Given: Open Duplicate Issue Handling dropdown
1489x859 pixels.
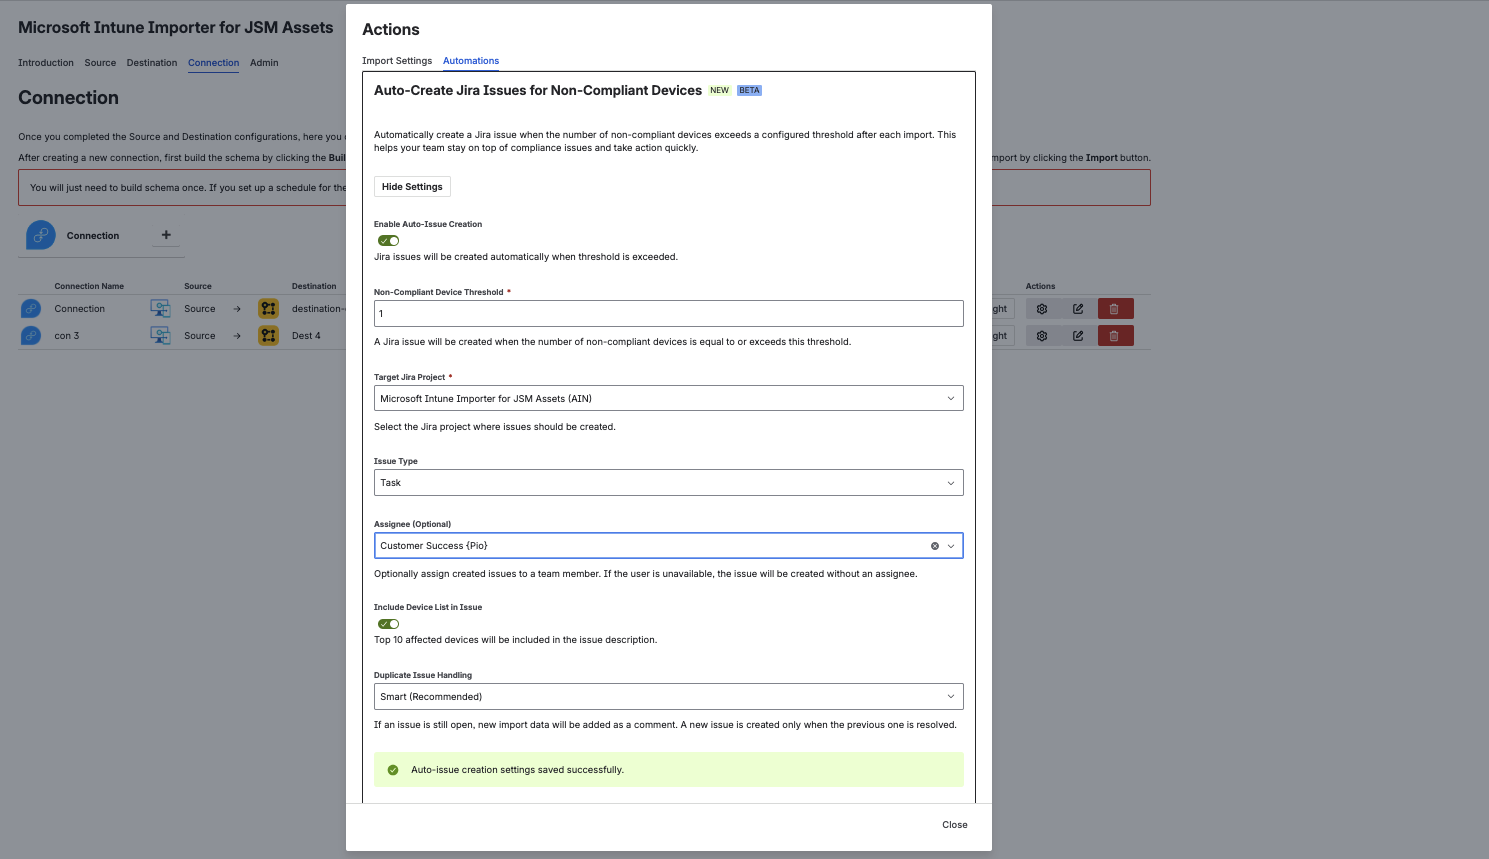Looking at the screenshot, I should point(668,697).
